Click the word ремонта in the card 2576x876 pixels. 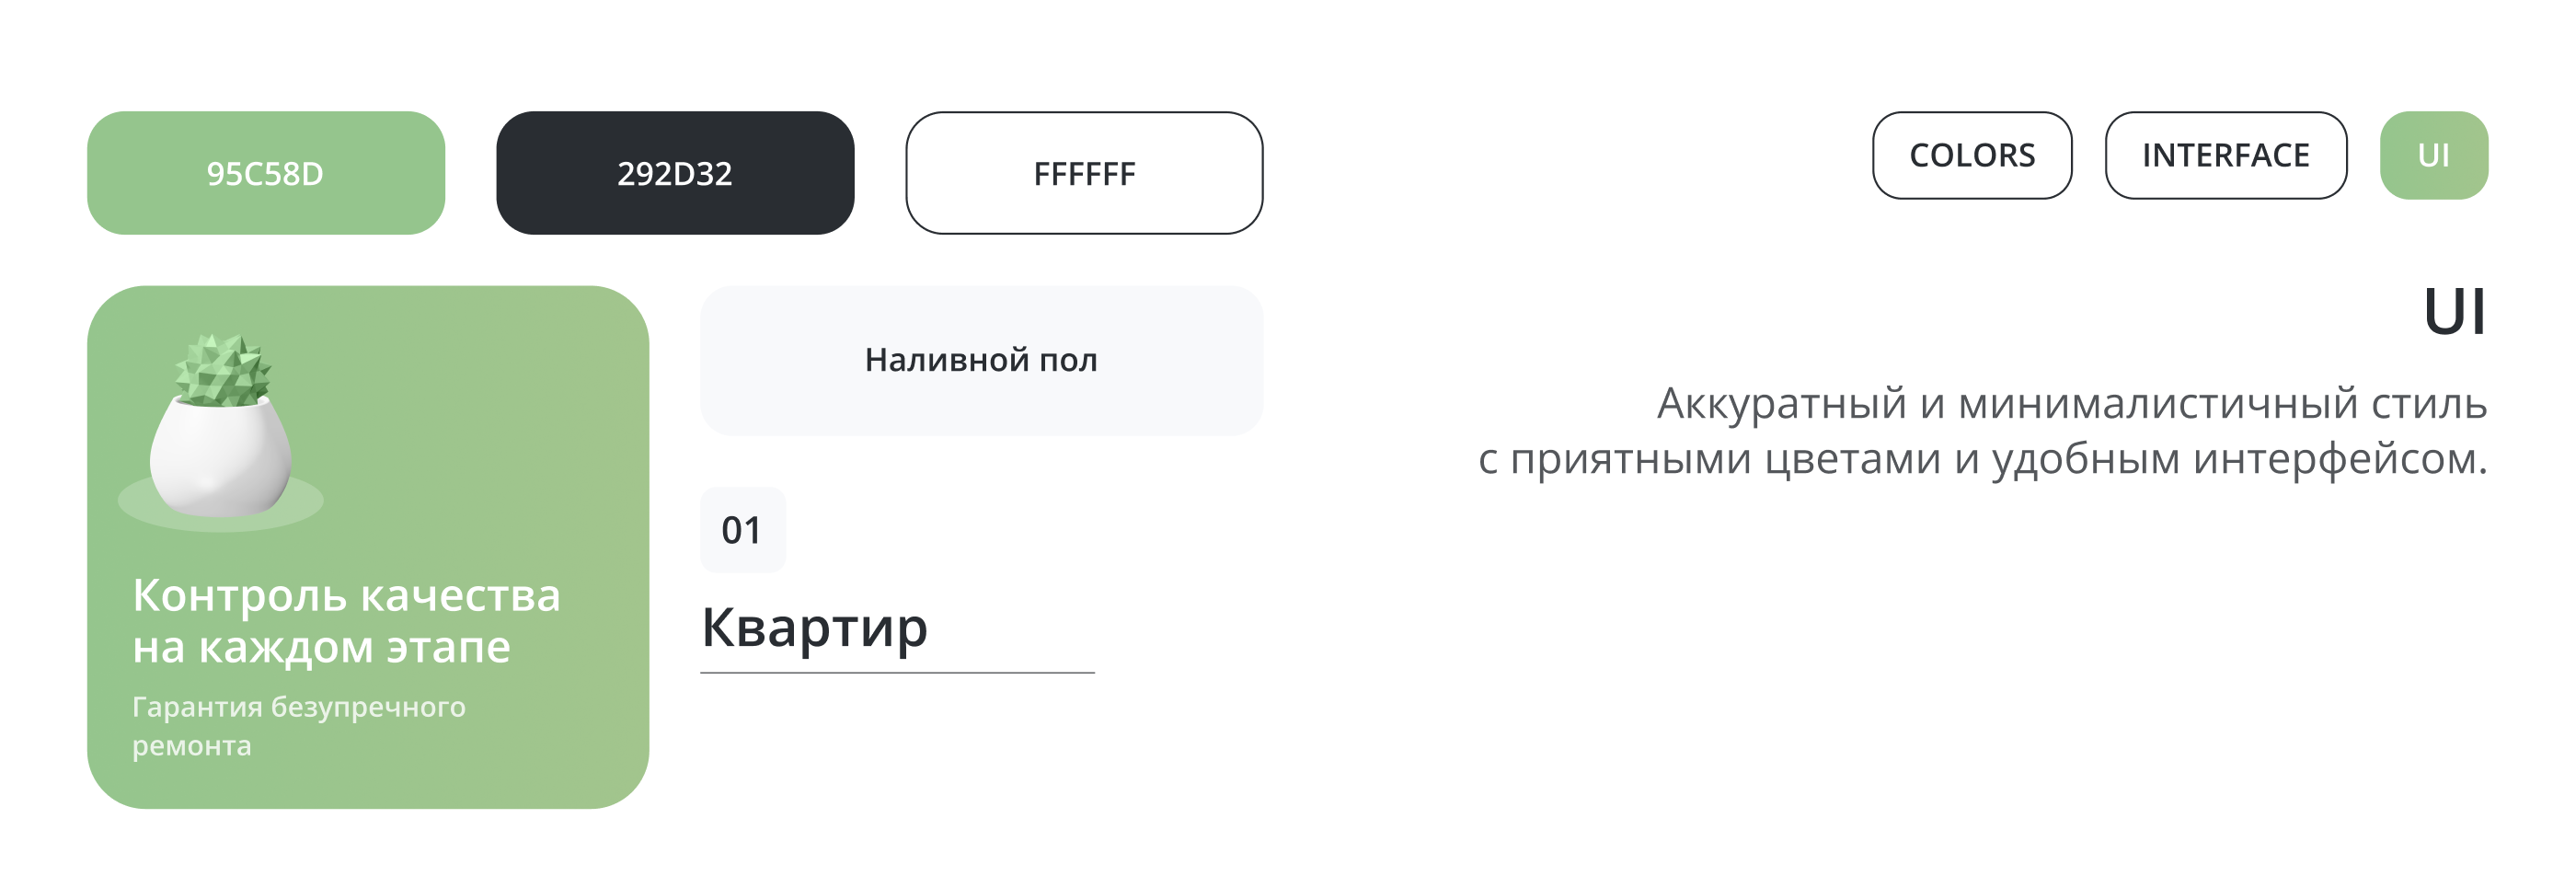coord(192,746)
